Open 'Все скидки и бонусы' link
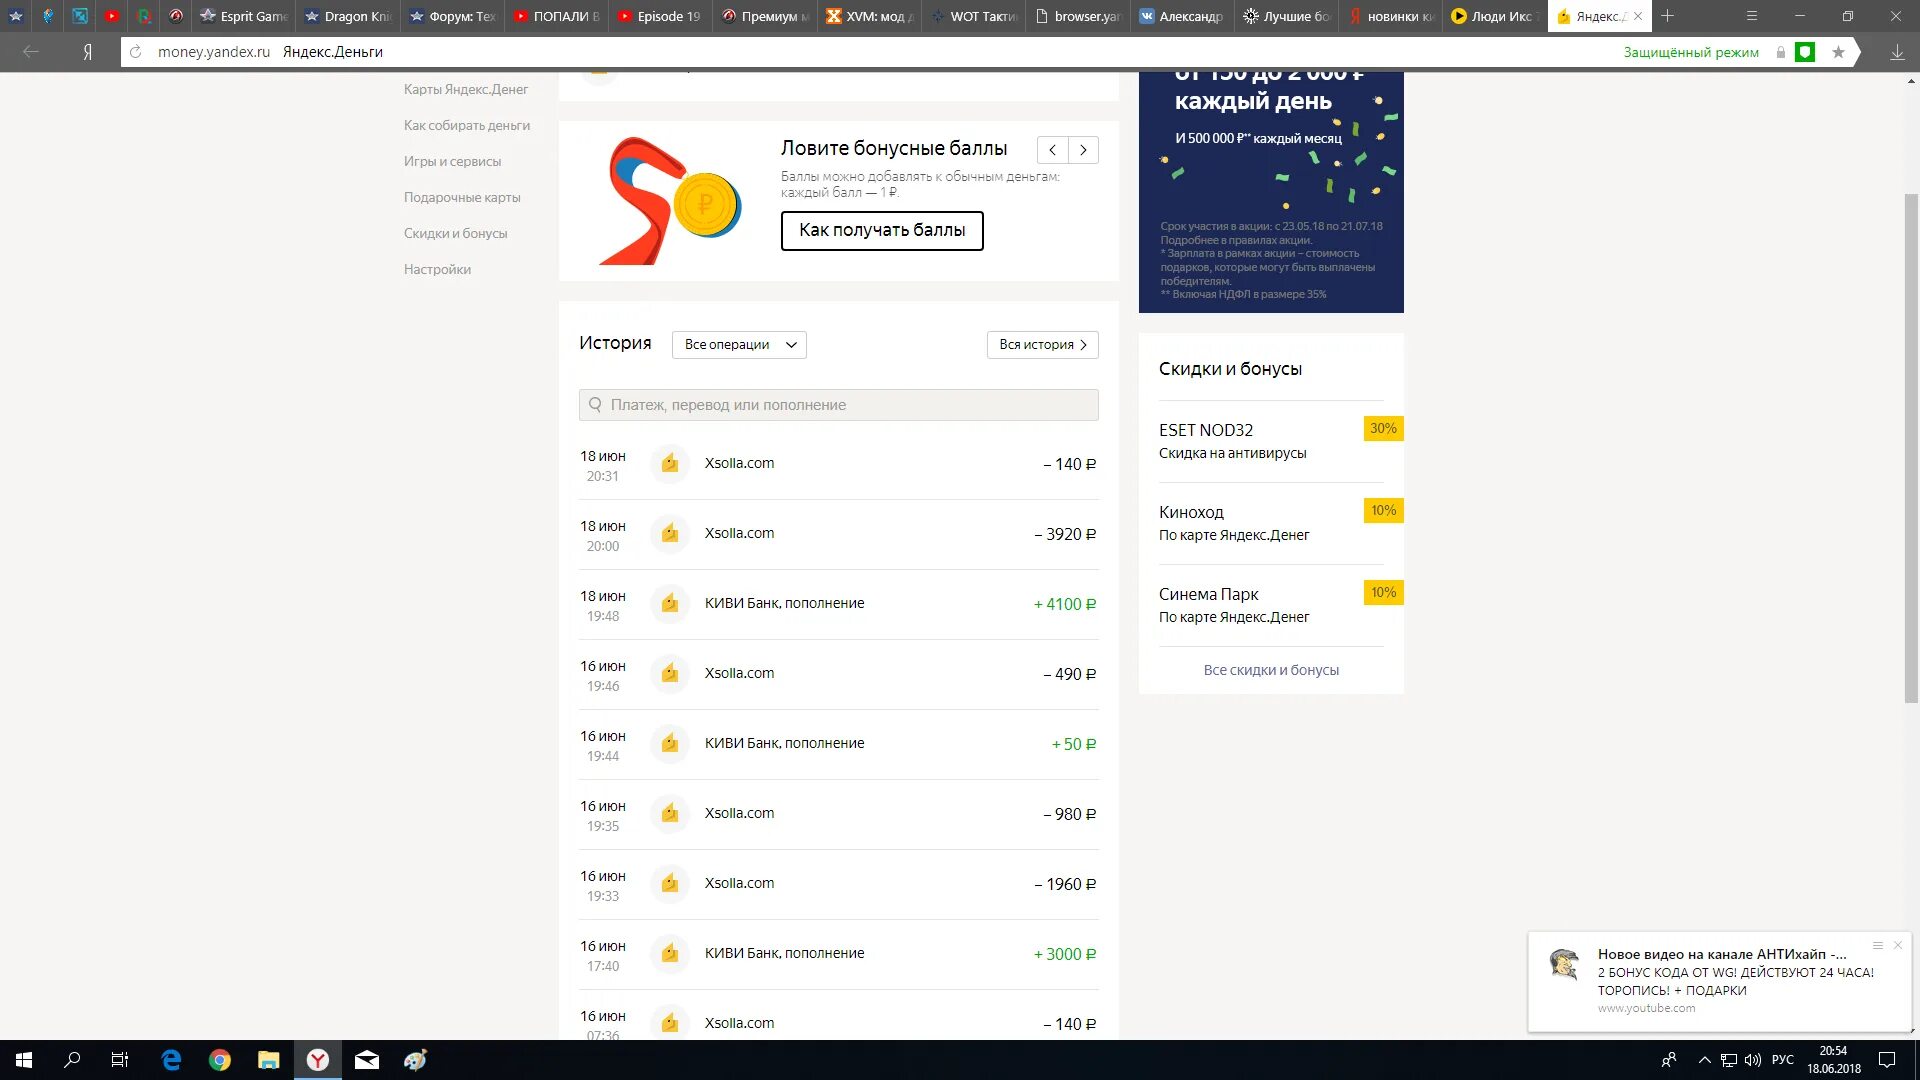Viewport: 1920px width, 1080px height. [x=1271, y=671]
